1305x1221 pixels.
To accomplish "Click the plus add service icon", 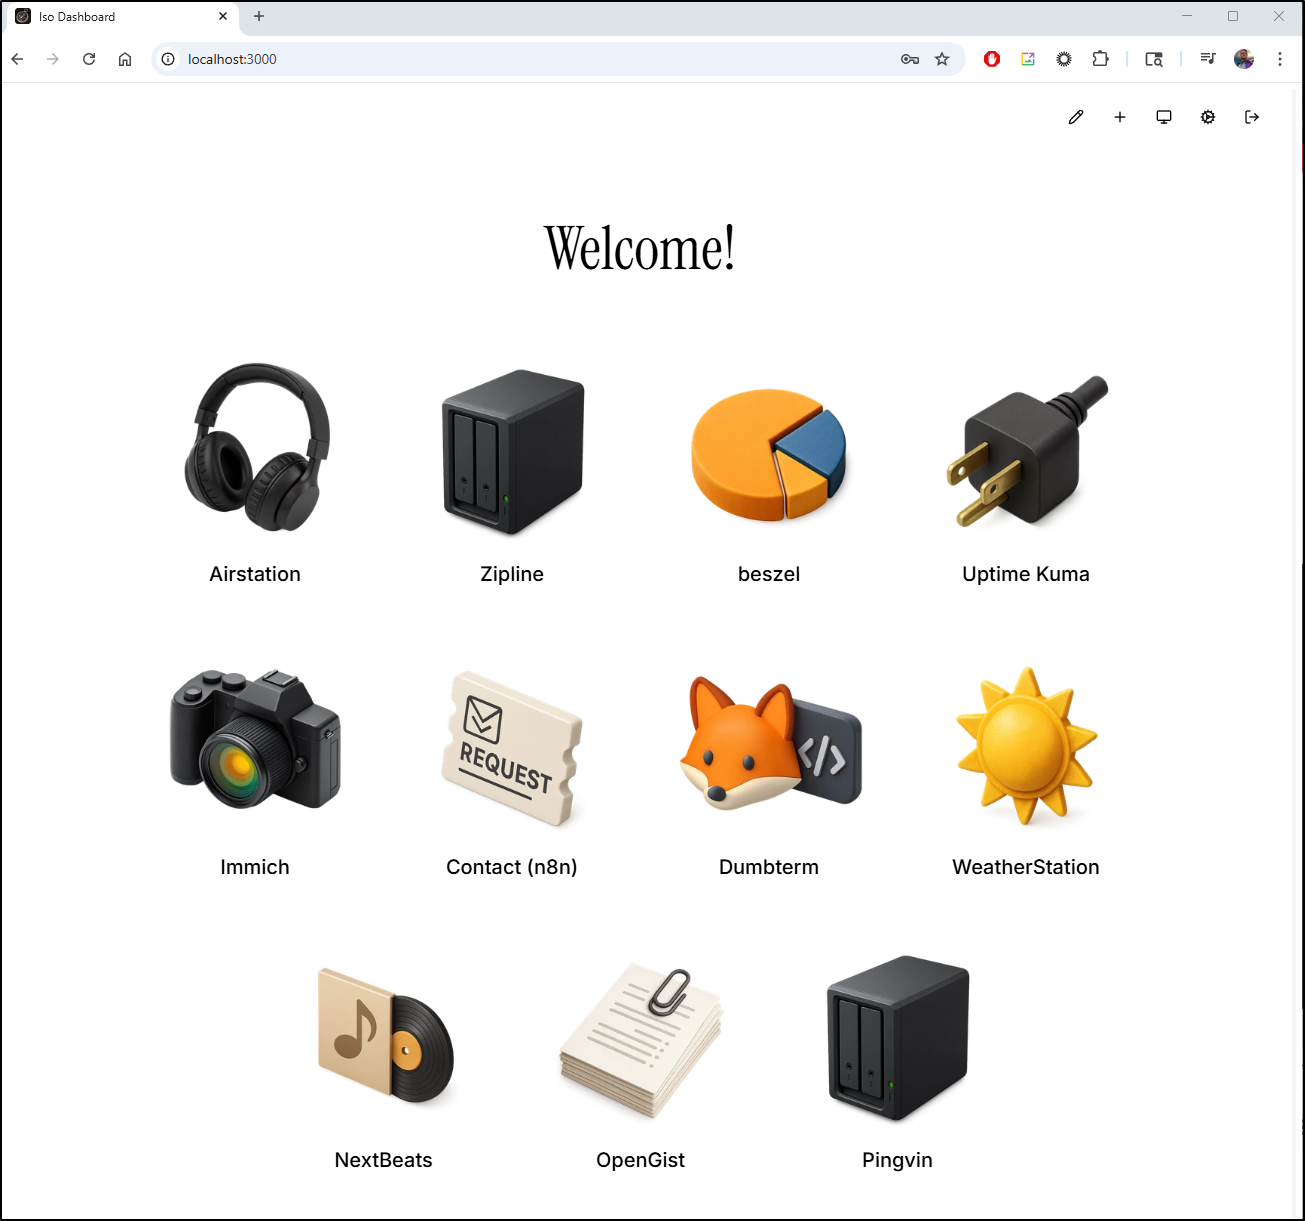I will (x=1120, y=117).
